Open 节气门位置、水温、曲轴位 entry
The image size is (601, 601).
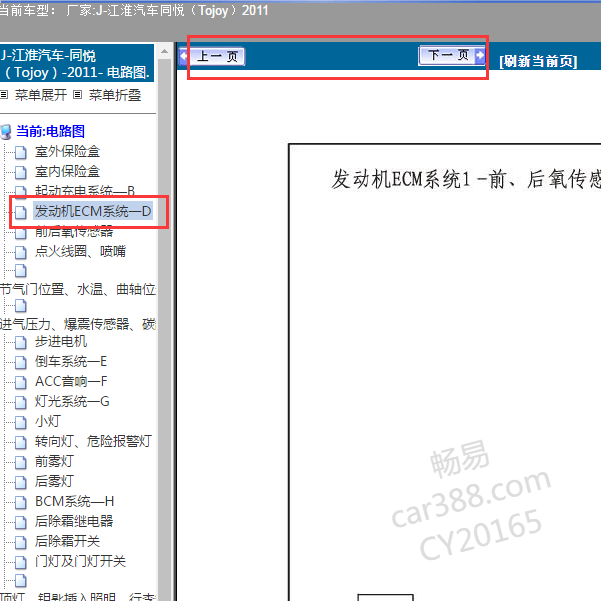(x=78, y=289)
